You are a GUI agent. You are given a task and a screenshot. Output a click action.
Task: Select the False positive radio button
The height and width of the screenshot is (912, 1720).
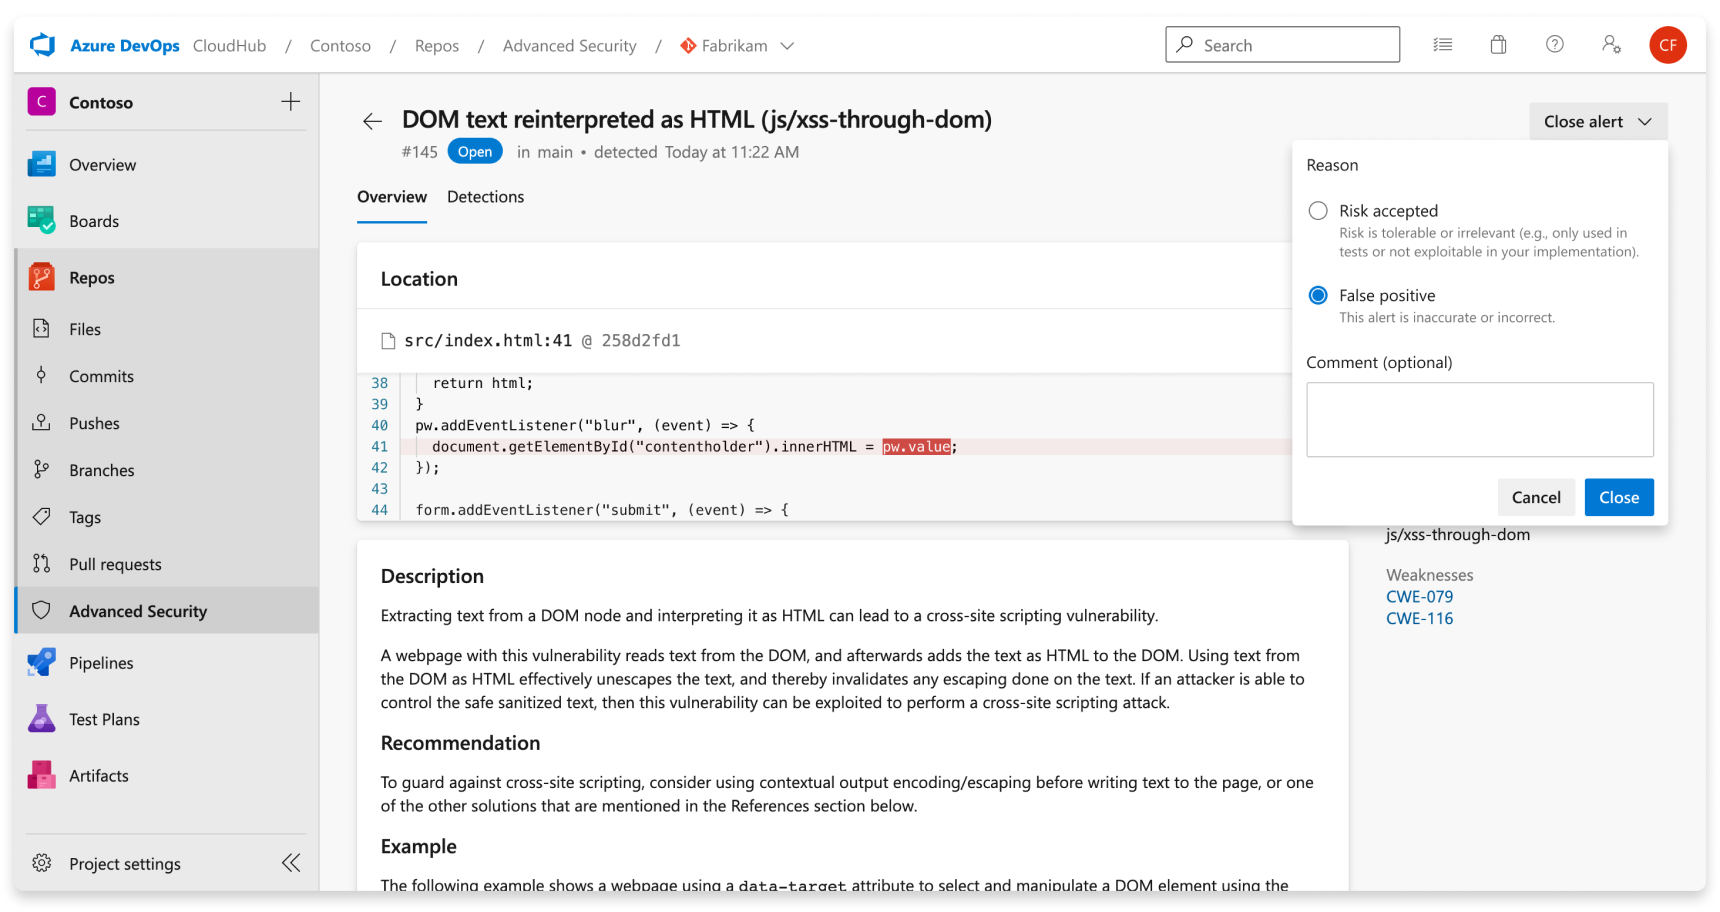click(x=1318, y=295)
